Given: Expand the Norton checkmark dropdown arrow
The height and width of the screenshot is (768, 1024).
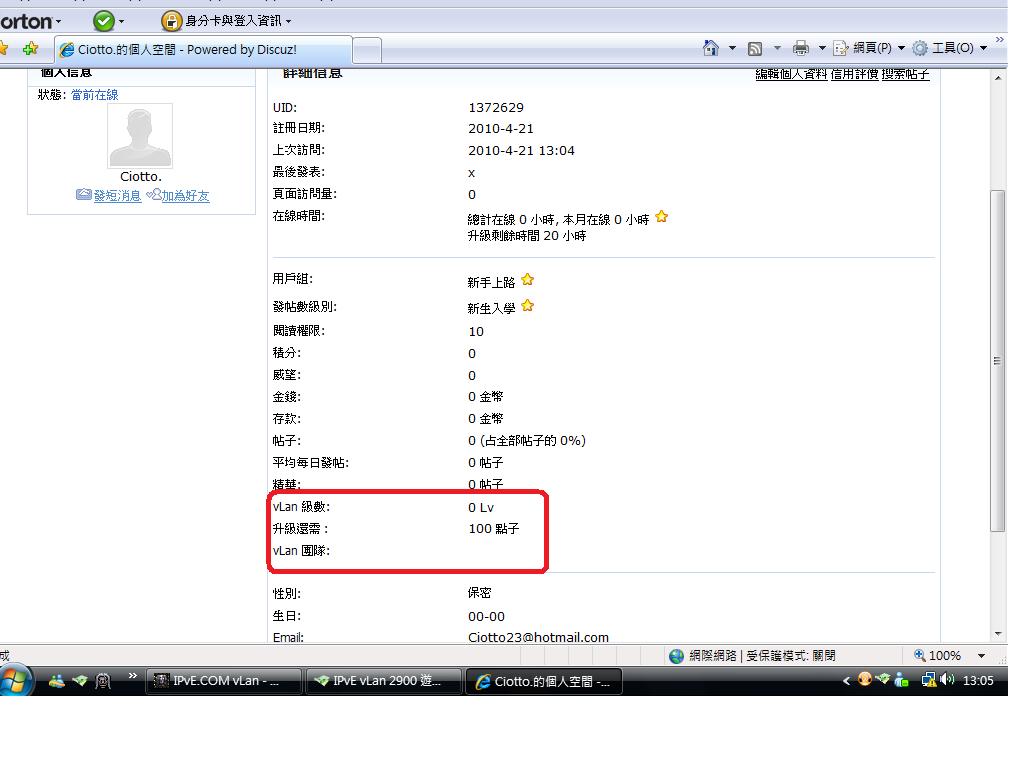Looking at the screenshot, I should 121,22.
